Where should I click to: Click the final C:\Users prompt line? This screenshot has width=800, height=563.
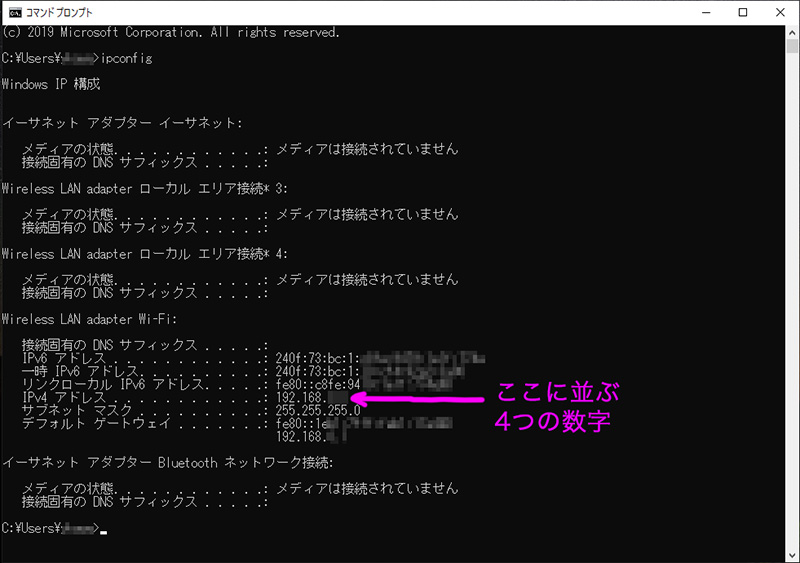coord(54,528)
